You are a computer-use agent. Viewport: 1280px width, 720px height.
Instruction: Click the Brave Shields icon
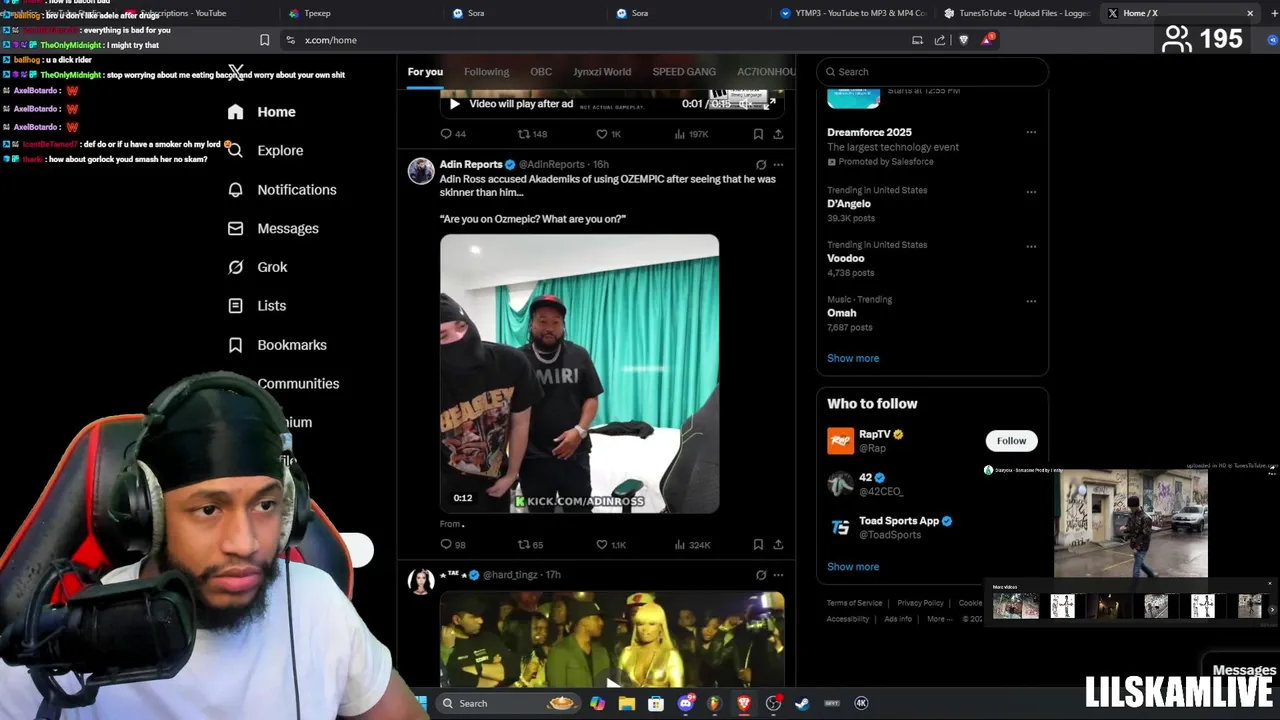[964, 40]
